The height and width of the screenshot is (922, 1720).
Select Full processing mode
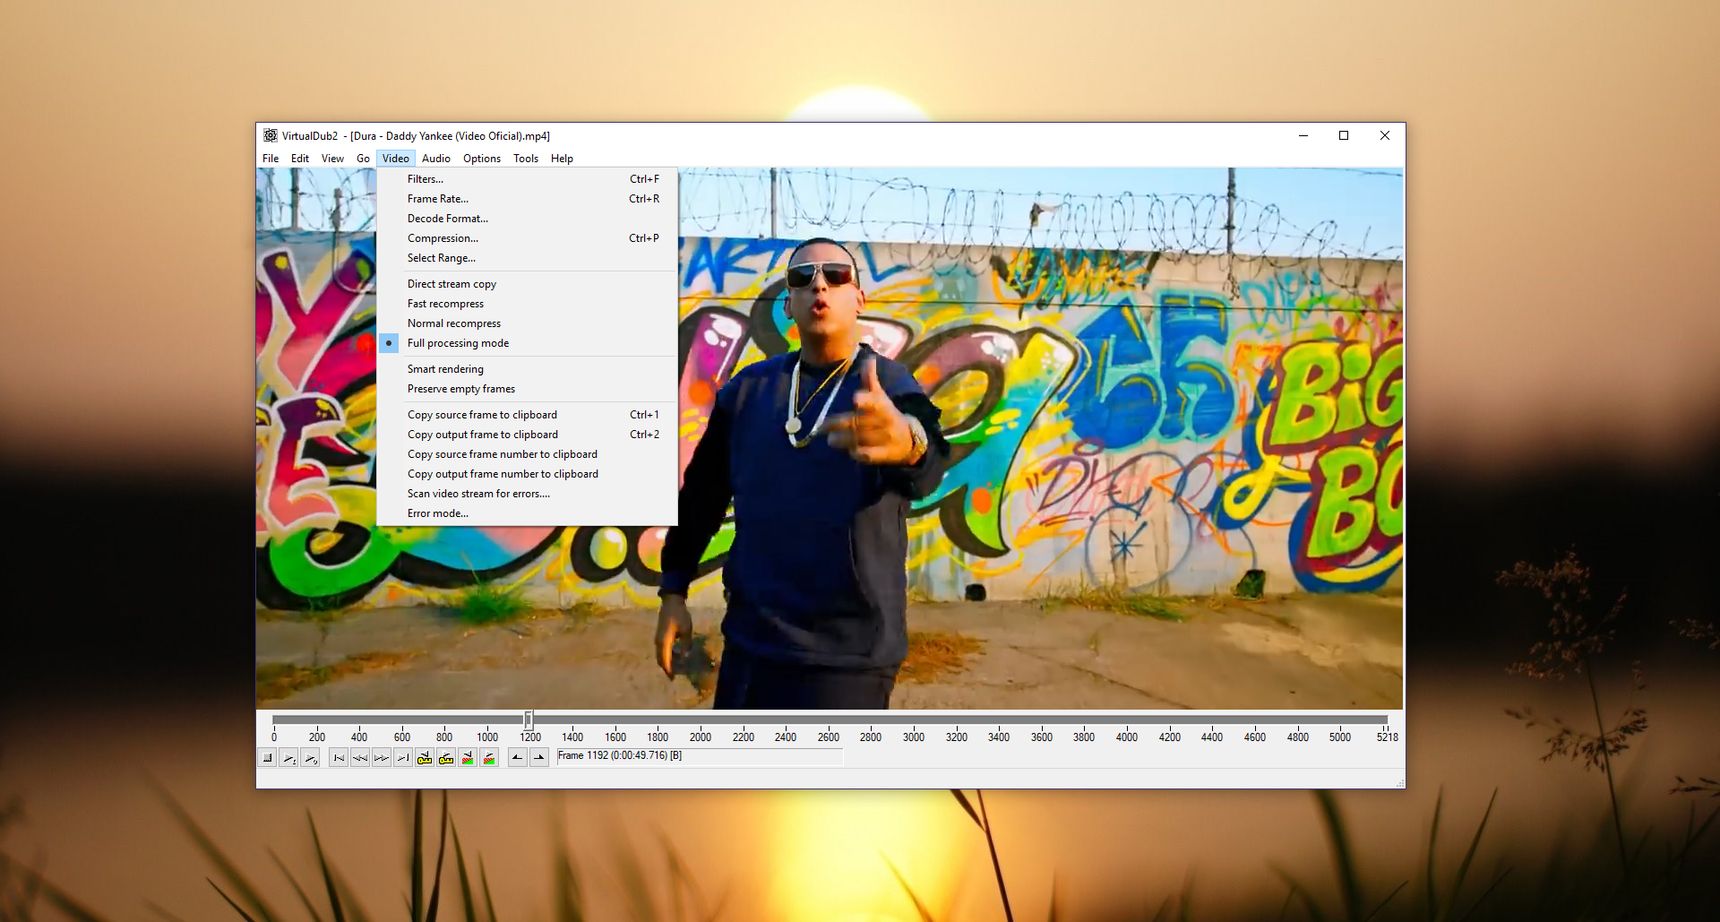527,343
